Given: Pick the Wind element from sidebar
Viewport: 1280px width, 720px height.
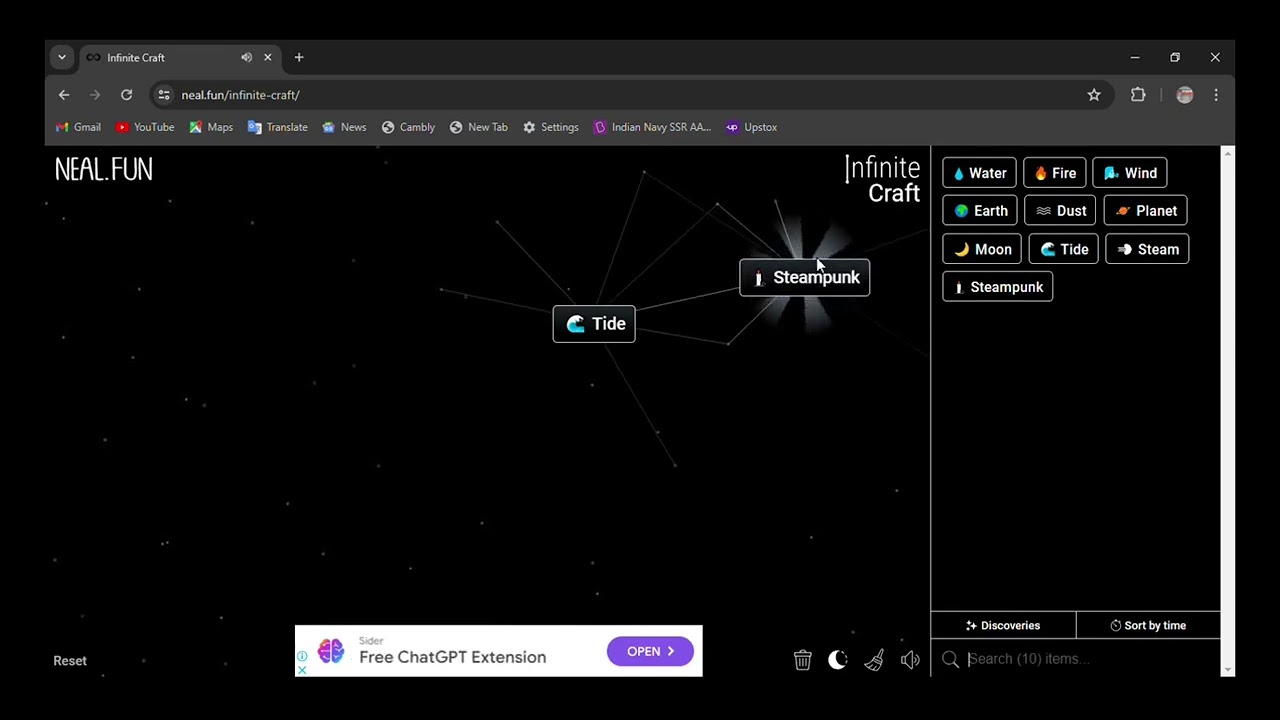Looking at the screenshot, I should coord(1130,173).
